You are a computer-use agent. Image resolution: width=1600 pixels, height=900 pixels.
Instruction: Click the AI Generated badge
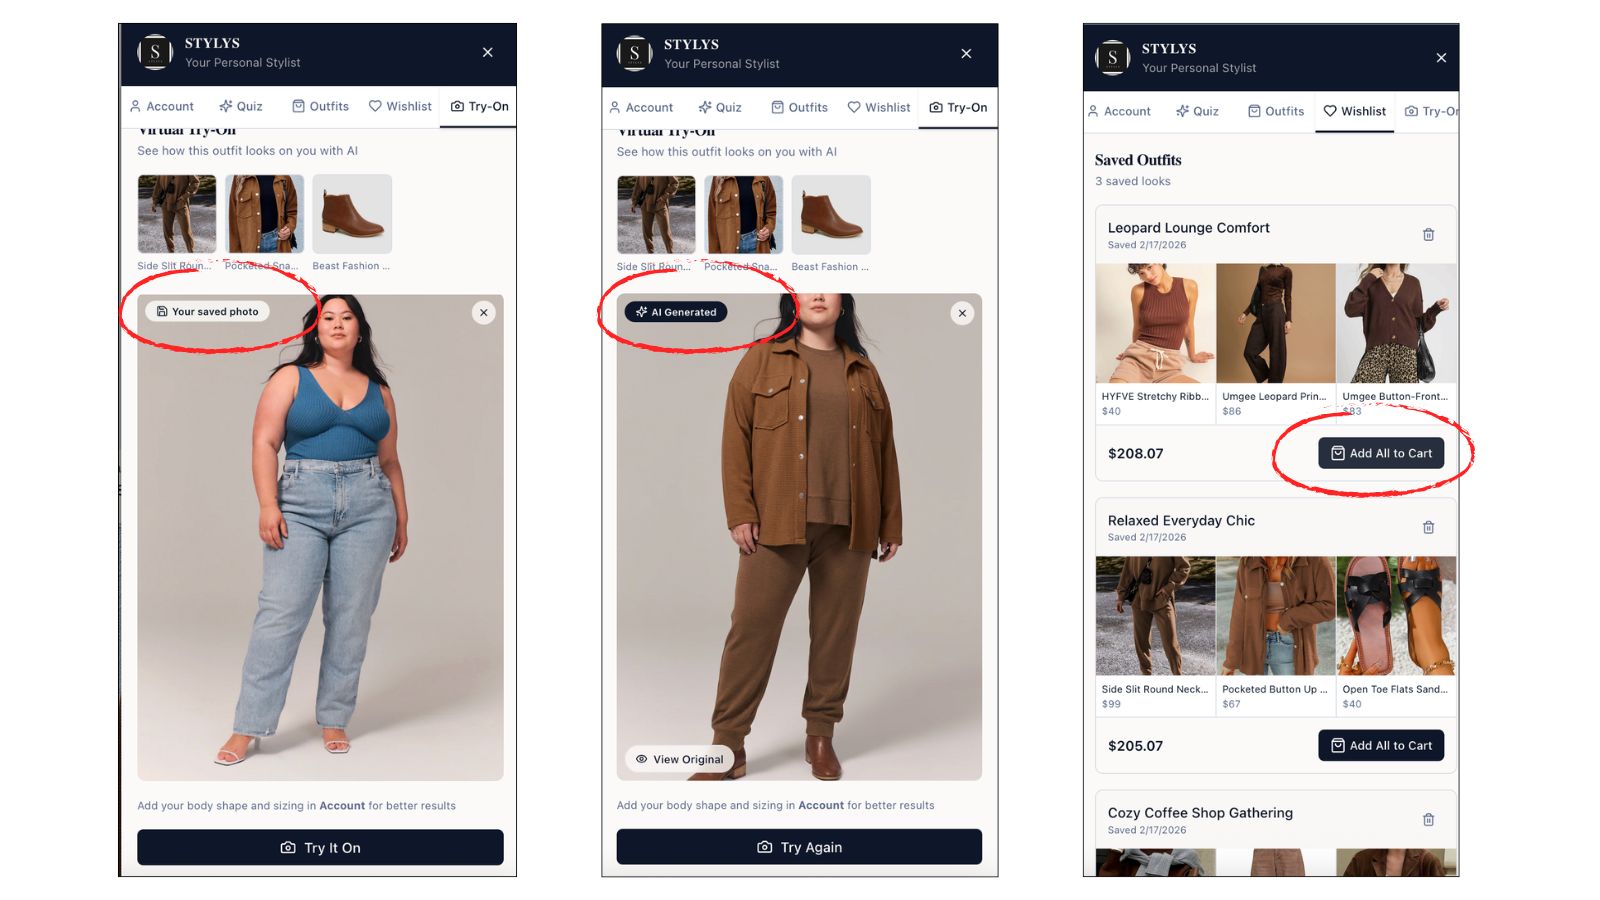click(x=677, y=312)
